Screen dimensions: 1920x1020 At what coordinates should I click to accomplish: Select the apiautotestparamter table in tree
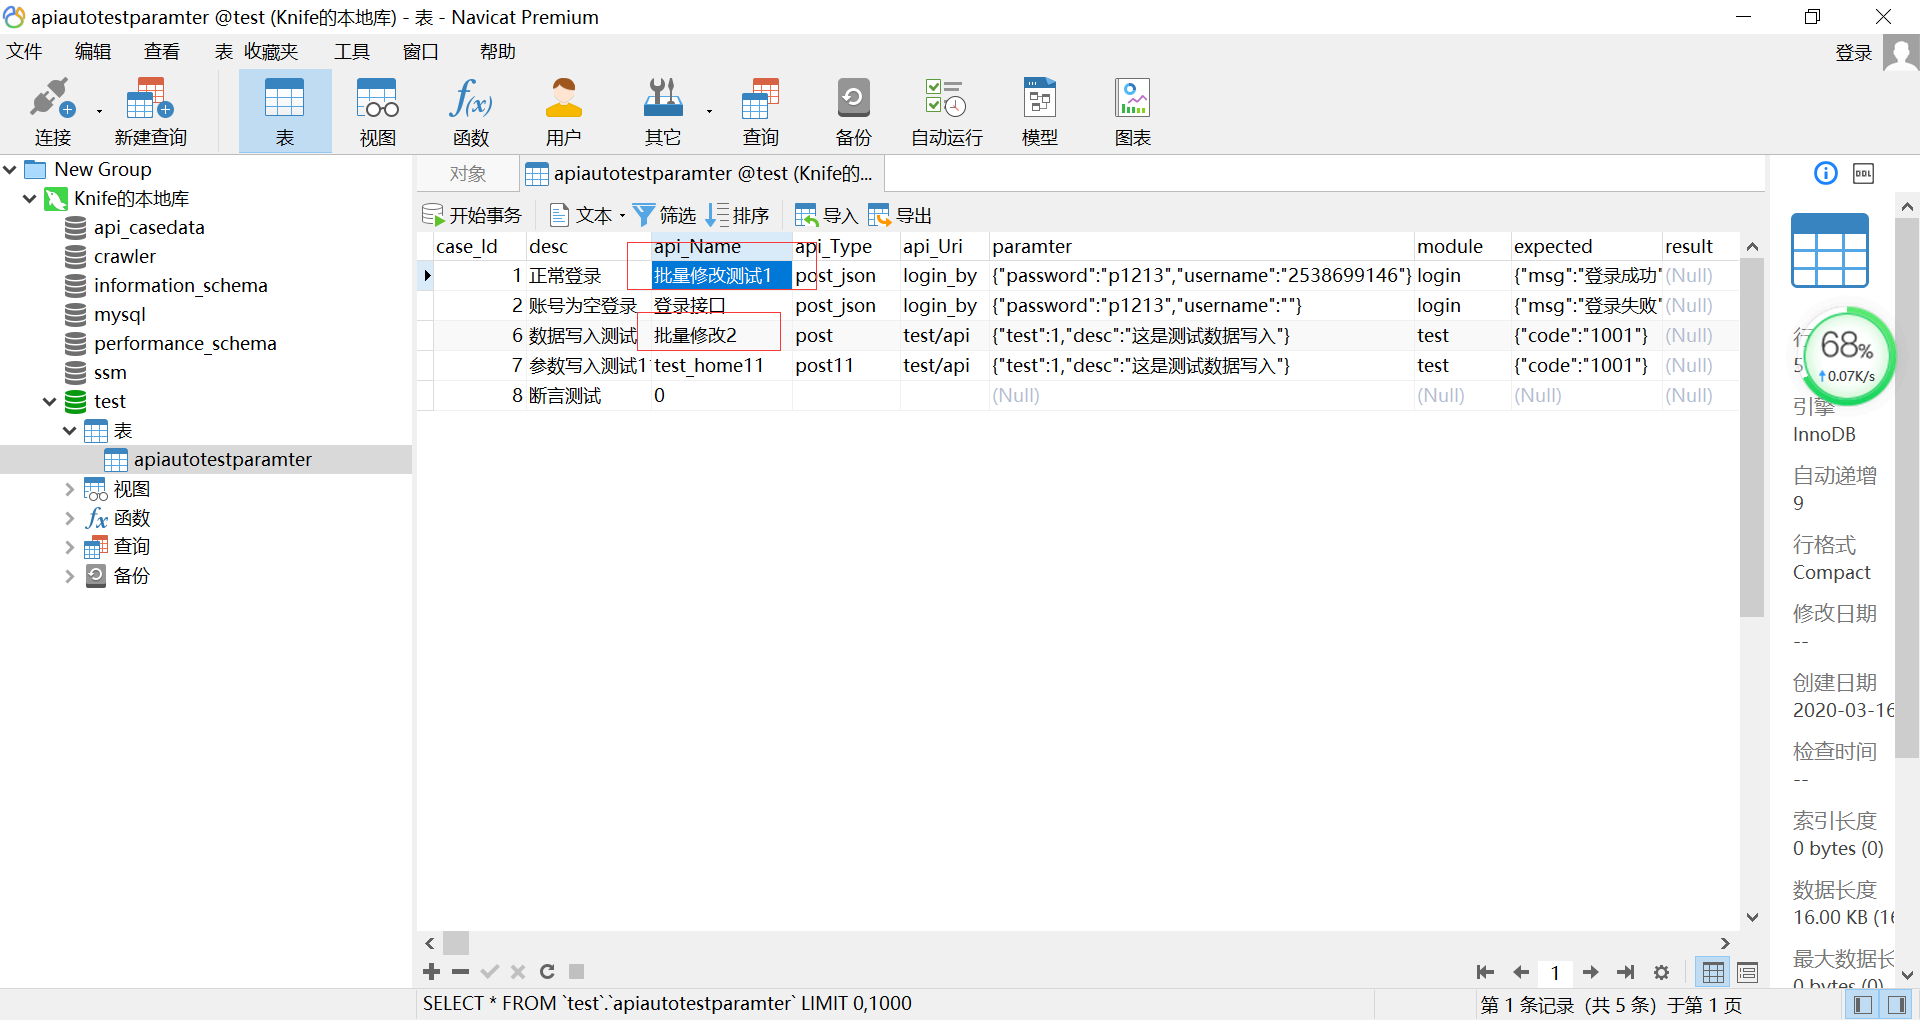point(222,459)
